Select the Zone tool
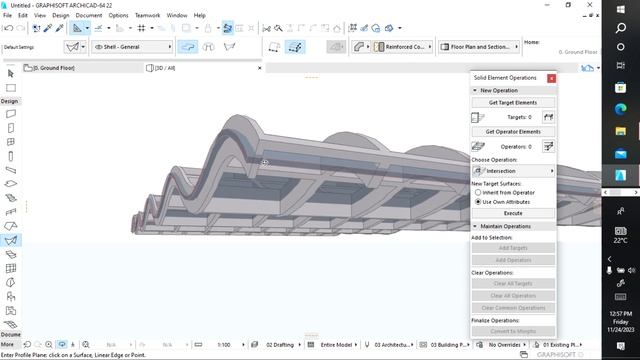Image resolution: width=640 pixels, height=360 pixels. 11,311
